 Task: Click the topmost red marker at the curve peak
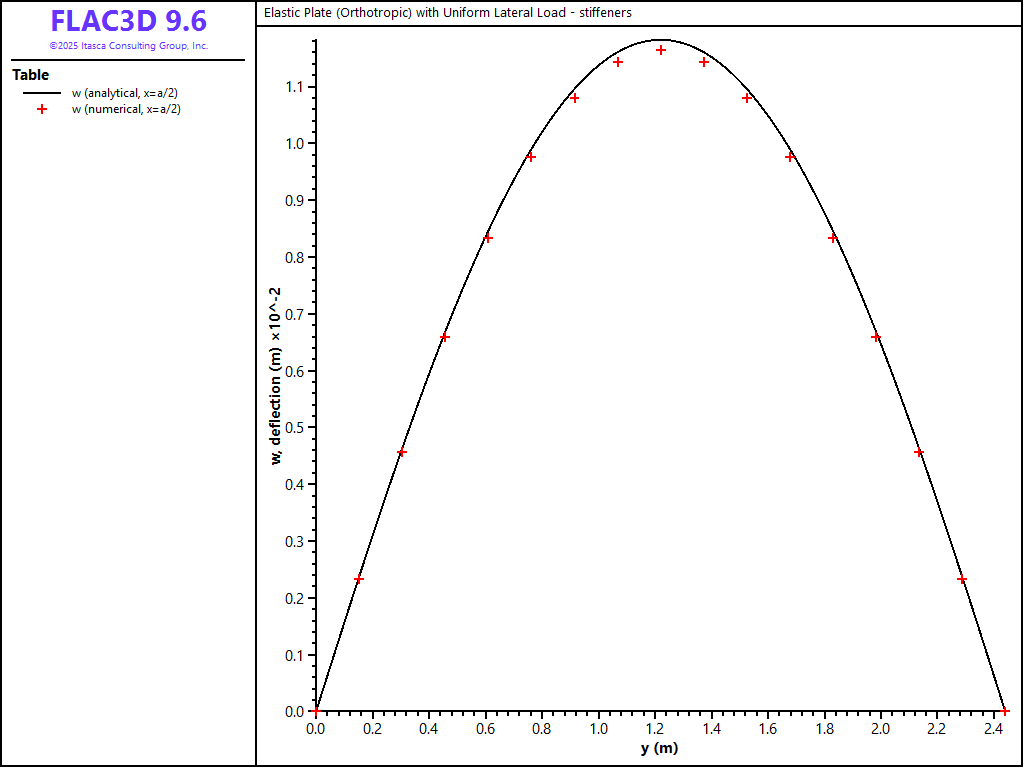(661, 50)
